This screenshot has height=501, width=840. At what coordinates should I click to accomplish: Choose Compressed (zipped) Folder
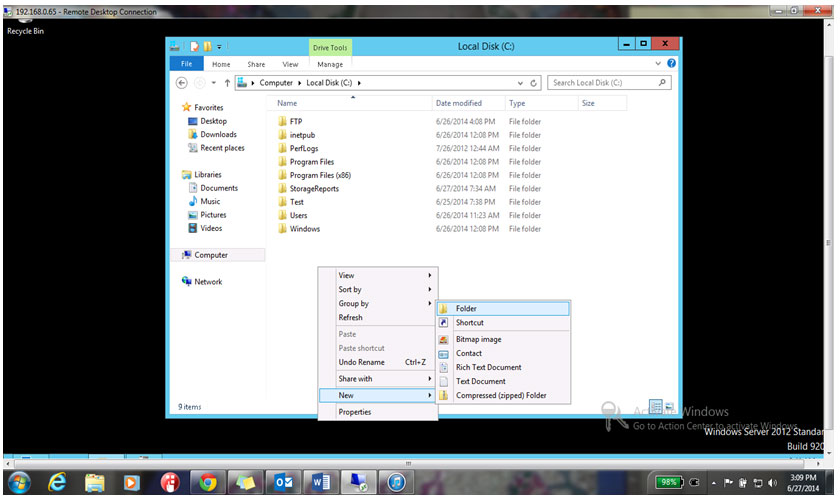click(x=503, y=395)
